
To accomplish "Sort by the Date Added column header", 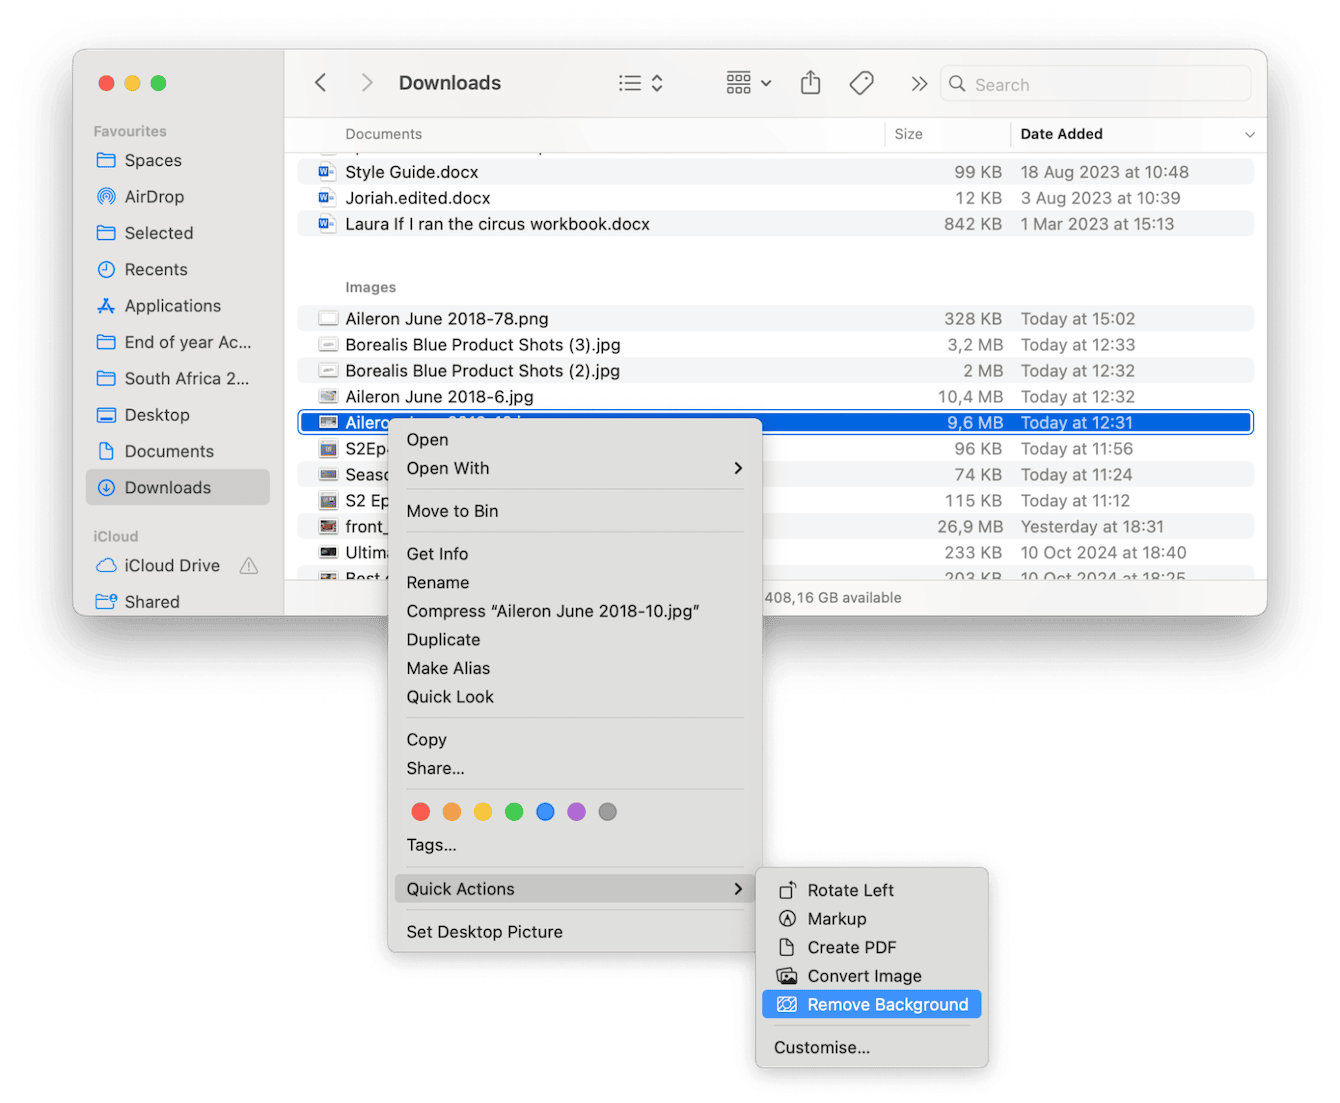I will point(1060,133).
